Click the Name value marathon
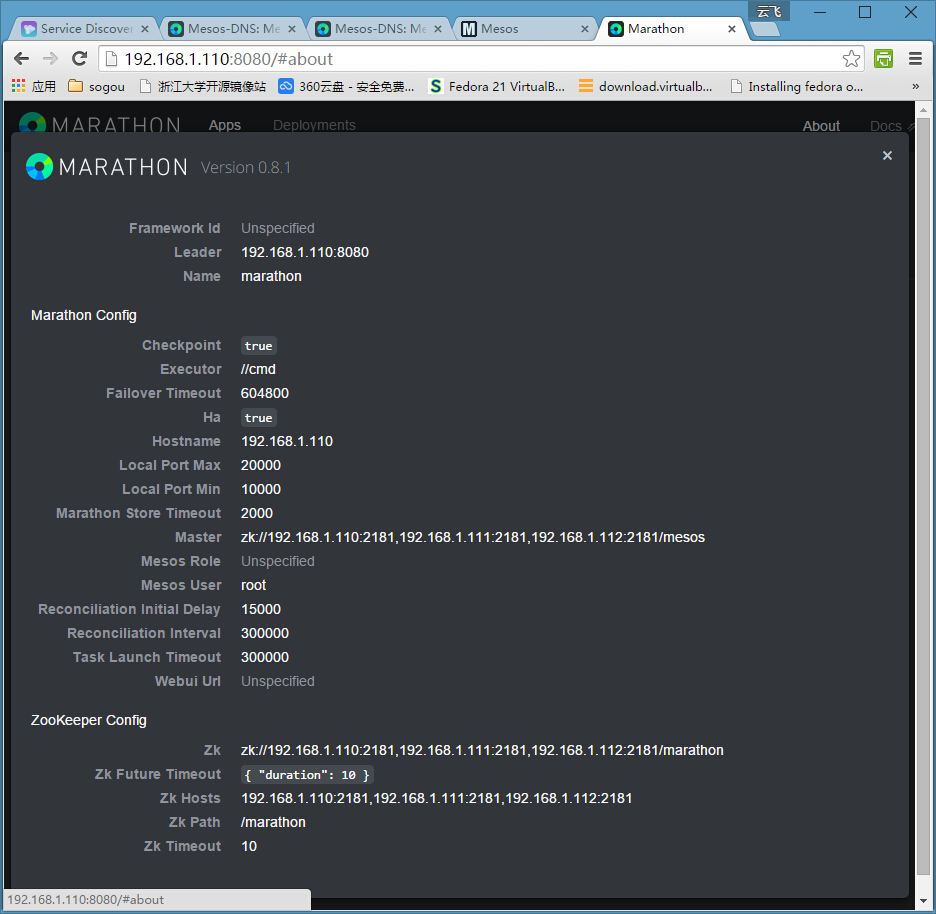The height and width of the screenshot is (914, 936). click(x=271, y=276)
